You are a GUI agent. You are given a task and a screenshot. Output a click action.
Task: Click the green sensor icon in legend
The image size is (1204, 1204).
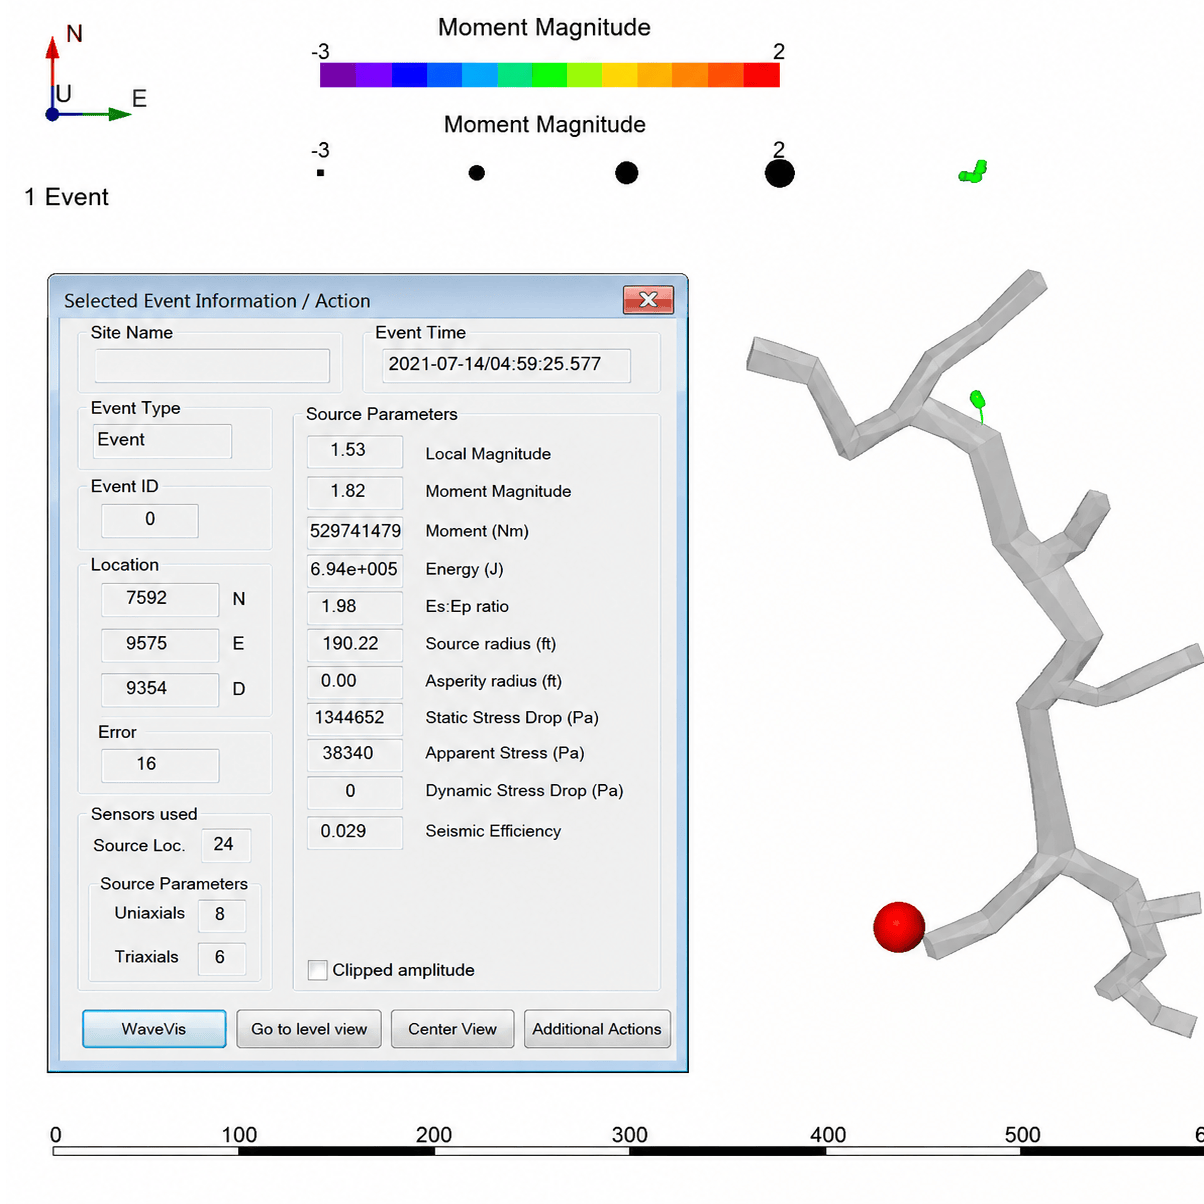tap(973, 173)
